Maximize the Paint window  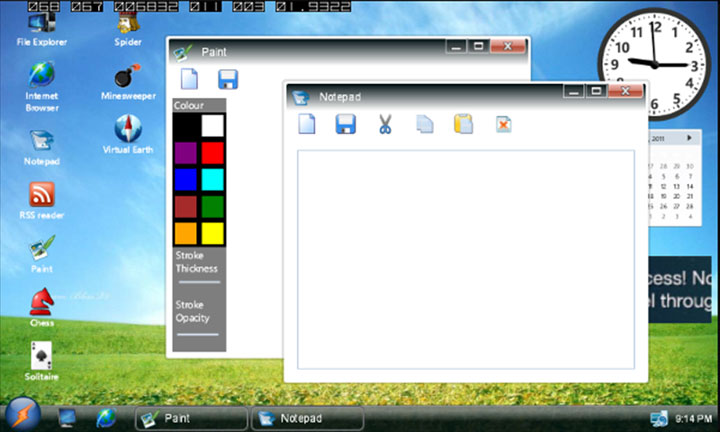(478, 46)
